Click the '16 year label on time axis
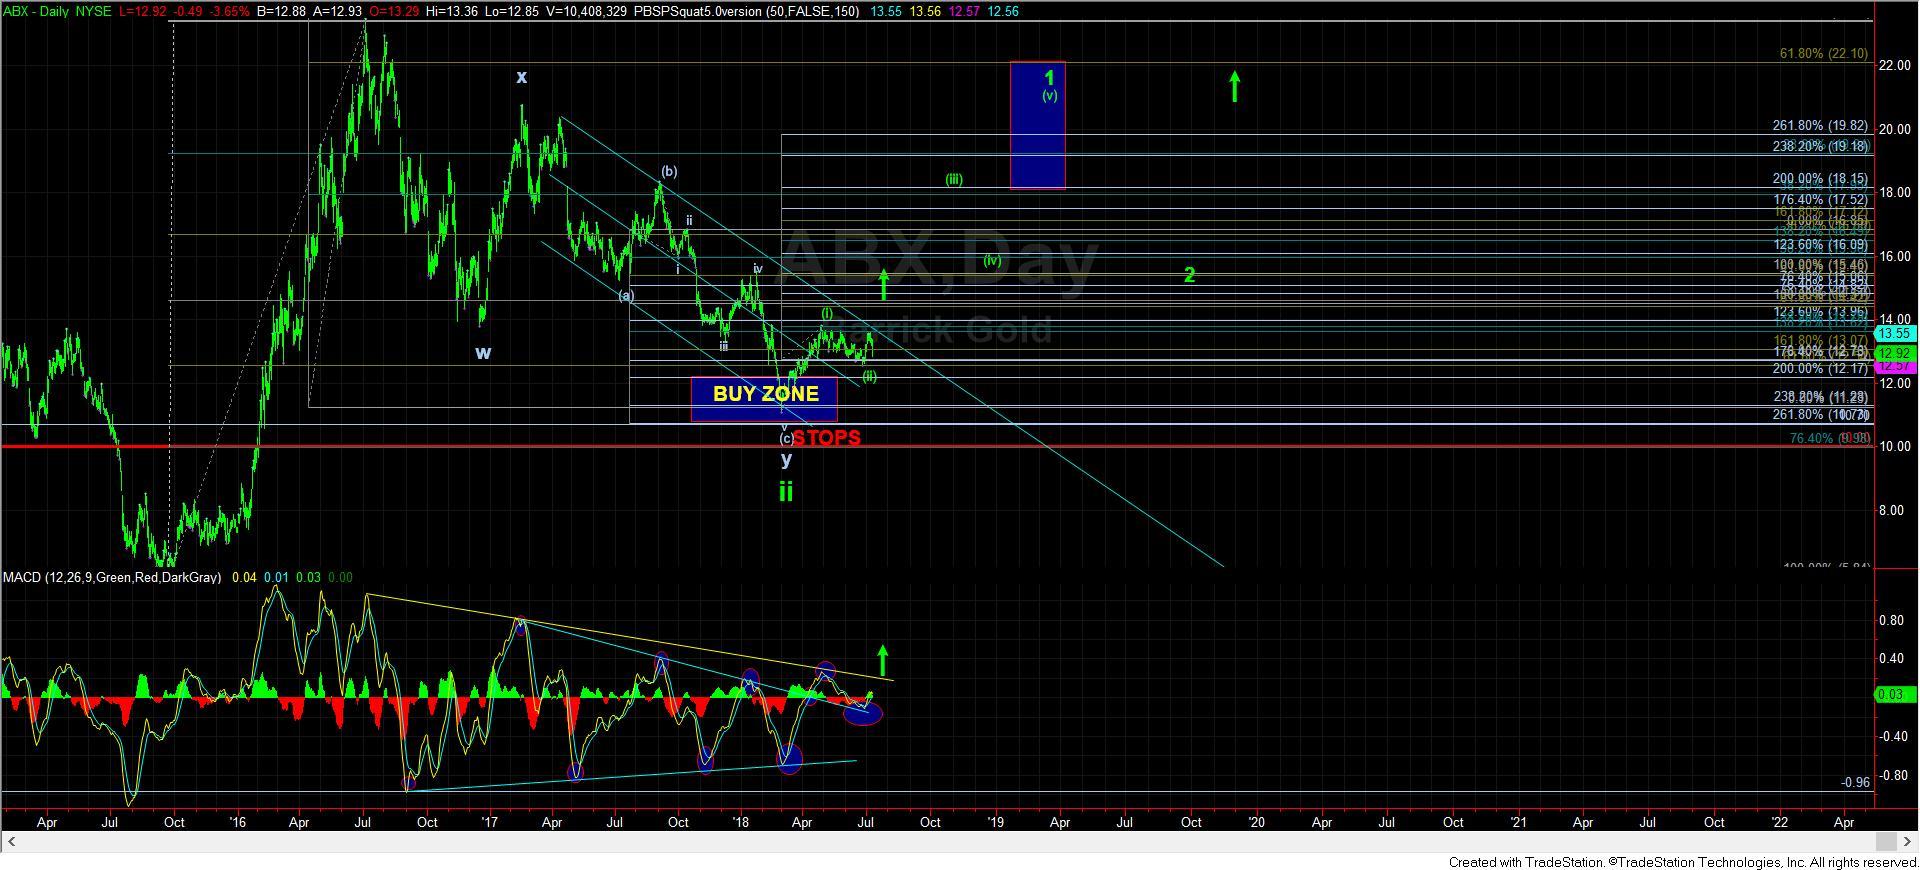Viewport: 1920px width, 870px height. 237,822
